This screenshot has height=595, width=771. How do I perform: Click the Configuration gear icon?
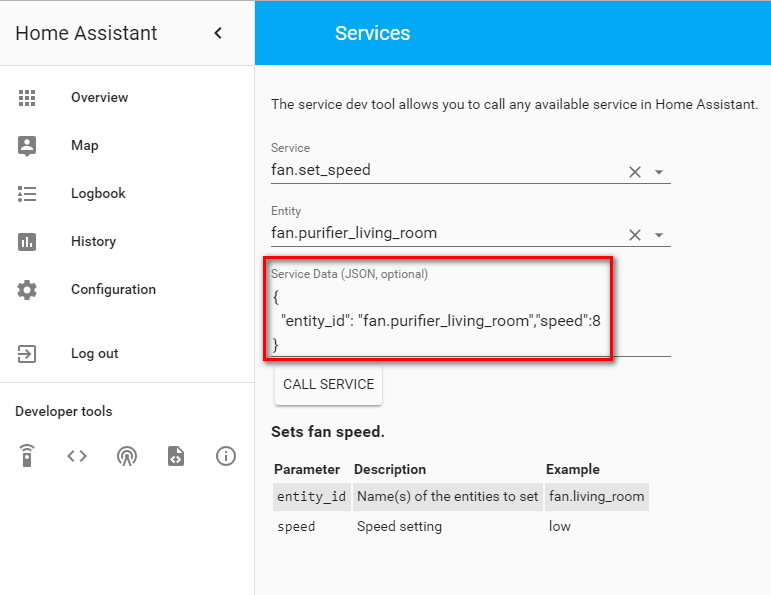27,290
